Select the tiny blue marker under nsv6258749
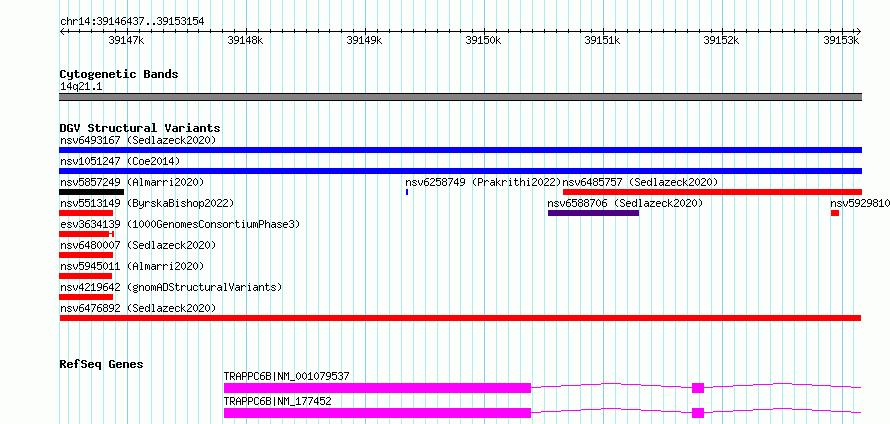Image resolution: width=890 pixels, height=424 pixels. pyautogui.click(x=407, y=192)
